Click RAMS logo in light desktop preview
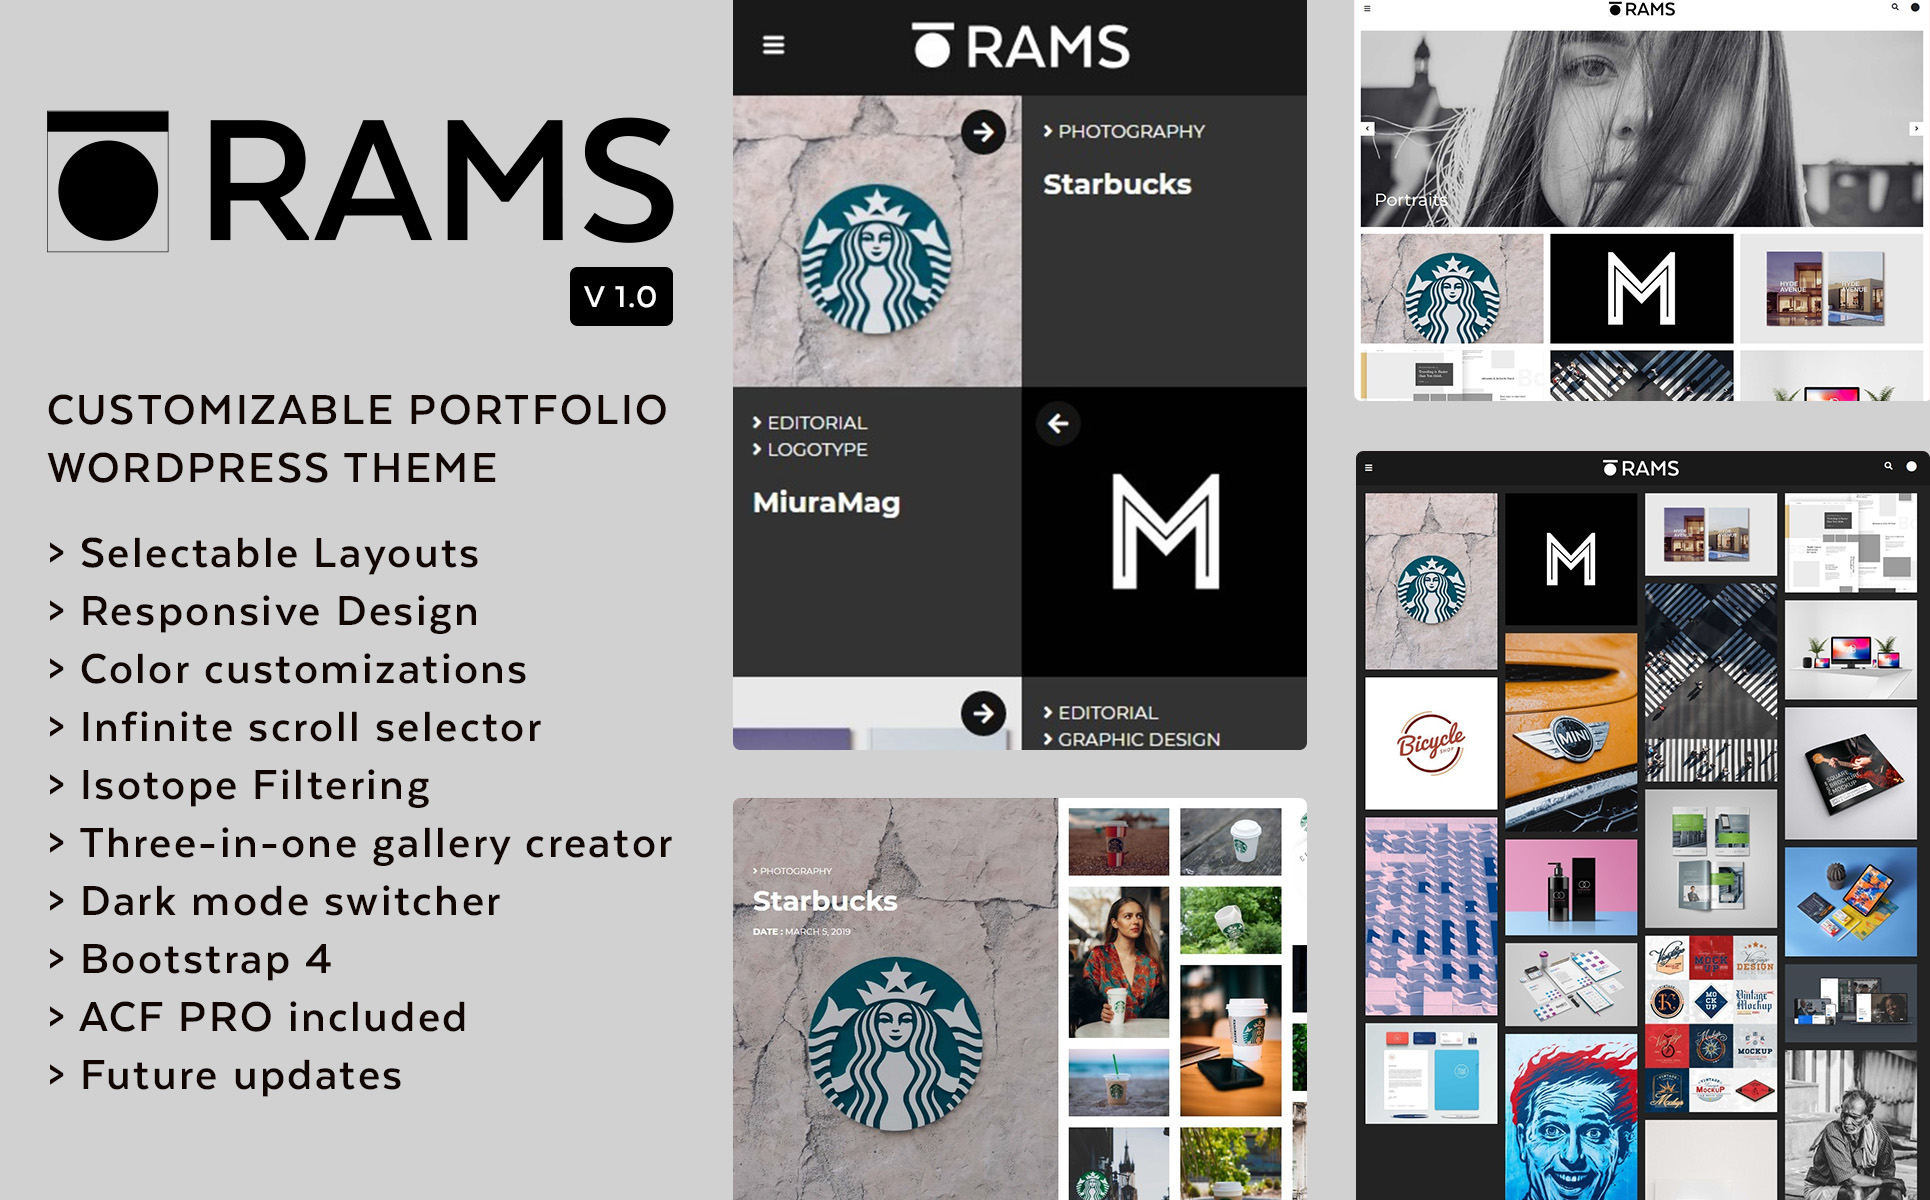Screen dimensions: 1930x1200 pos(1642,9)
